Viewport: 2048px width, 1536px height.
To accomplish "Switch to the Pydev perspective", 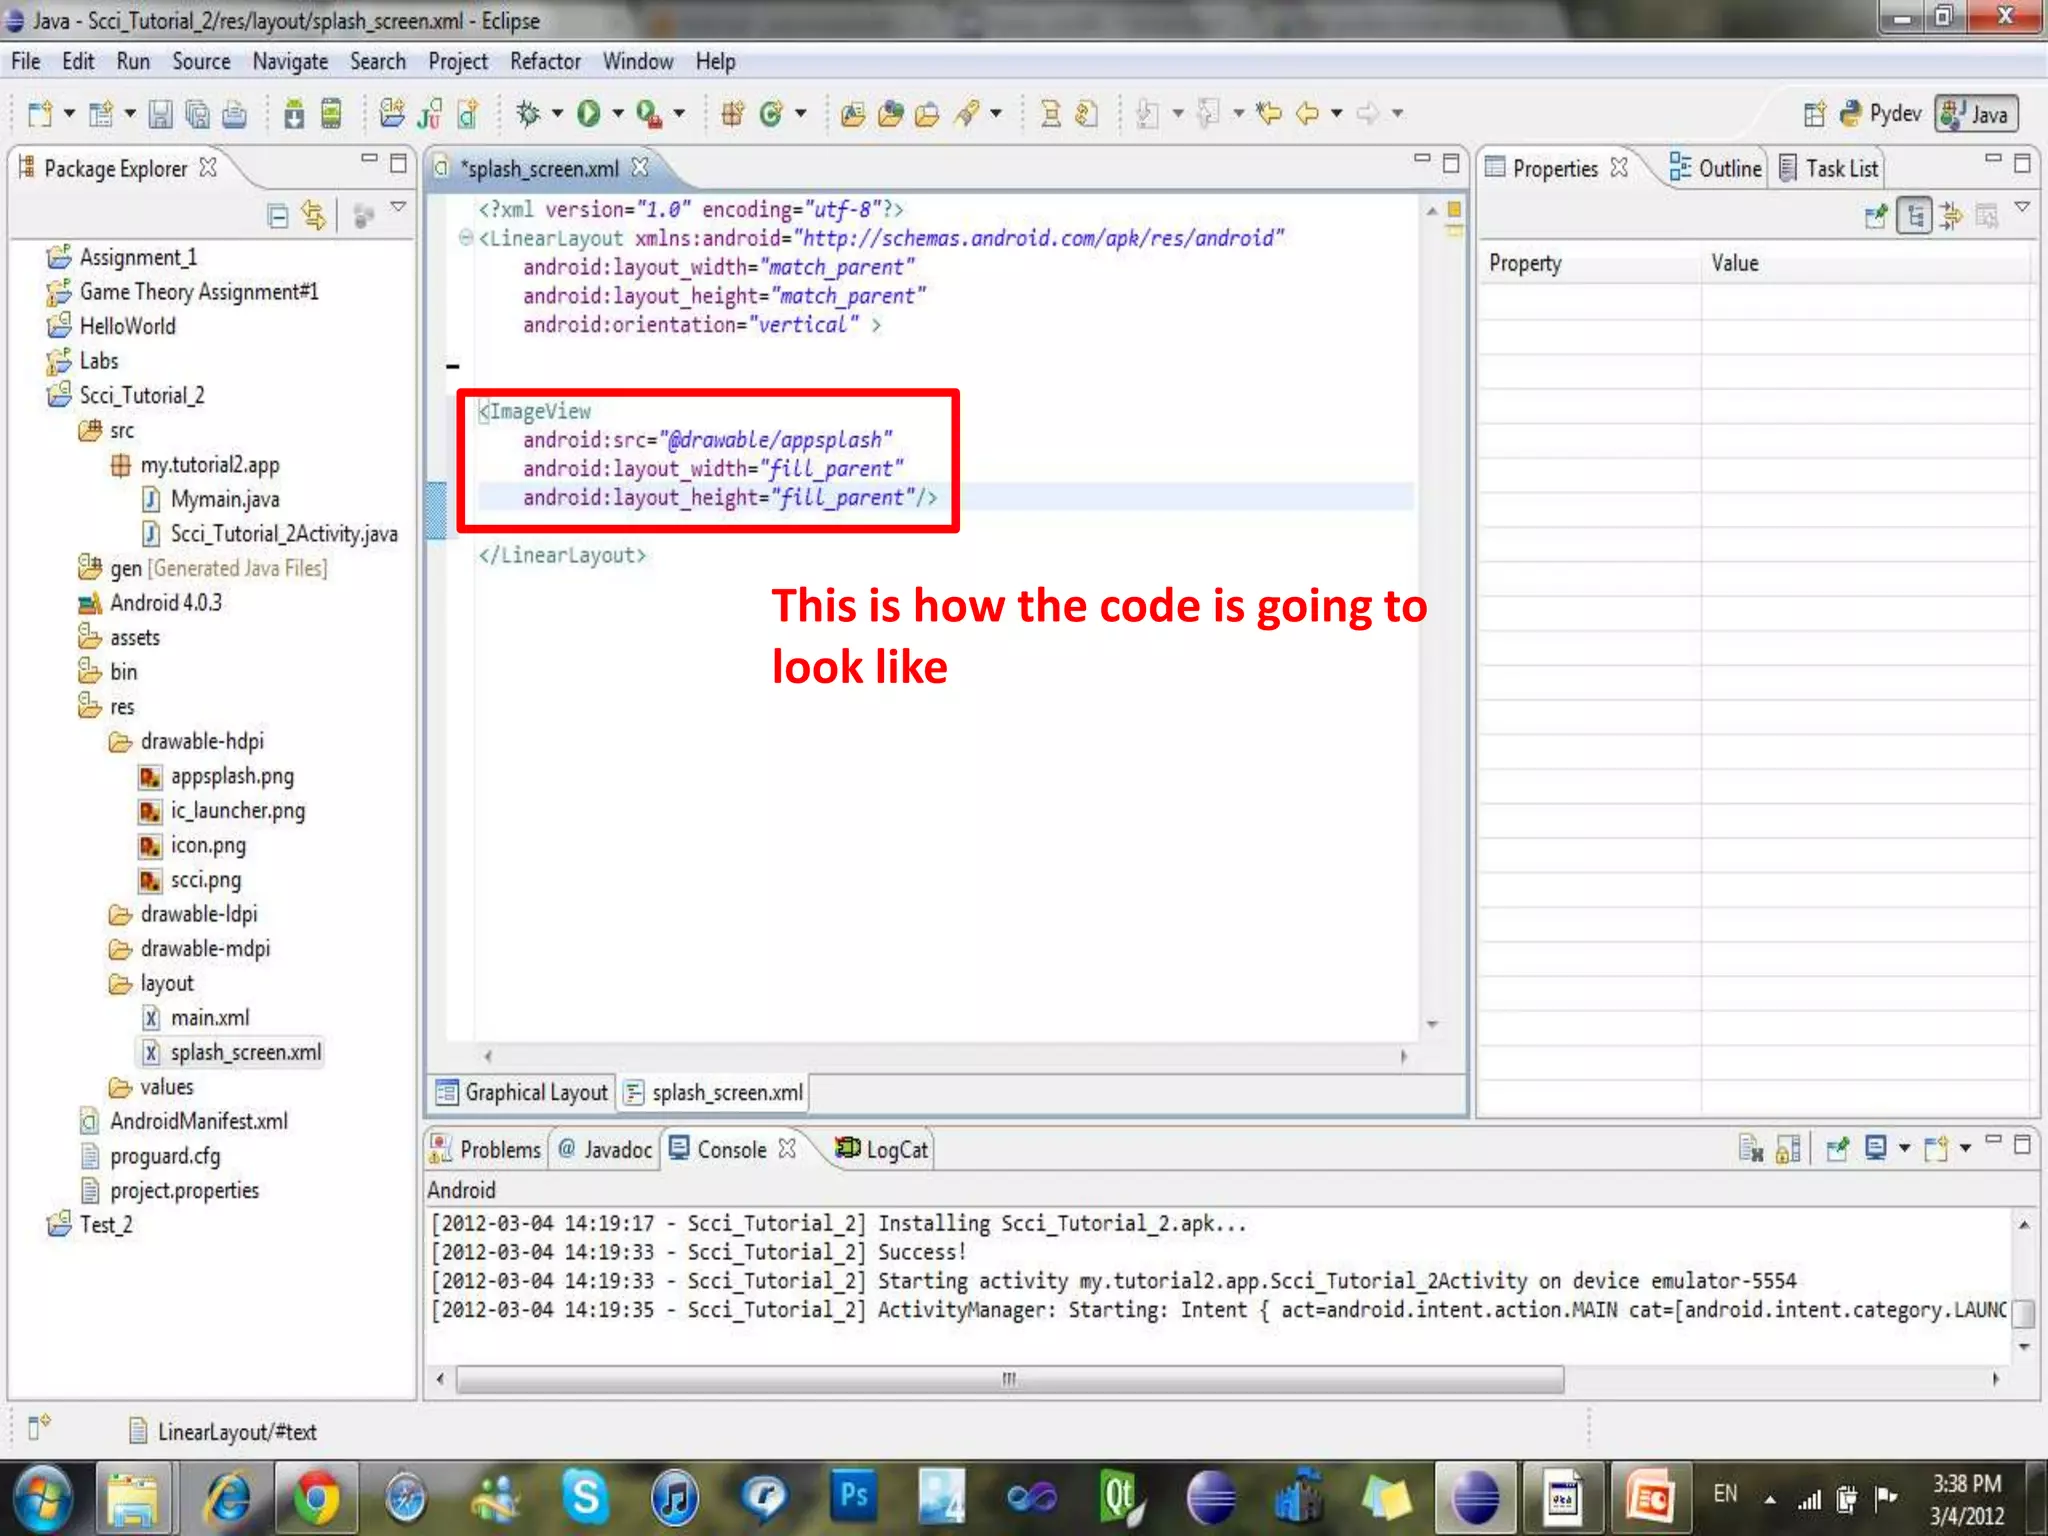I will pyautogui.click(x=1881, y=114).
